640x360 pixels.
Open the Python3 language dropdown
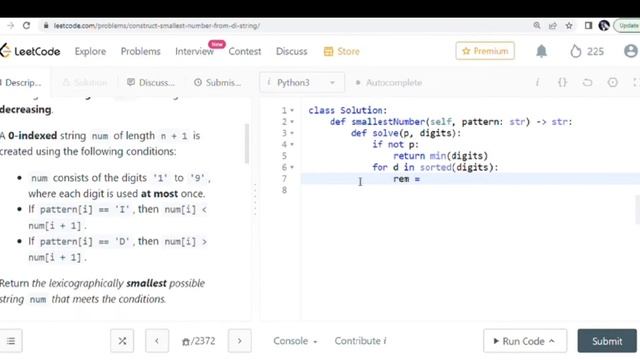click(302, 82)
